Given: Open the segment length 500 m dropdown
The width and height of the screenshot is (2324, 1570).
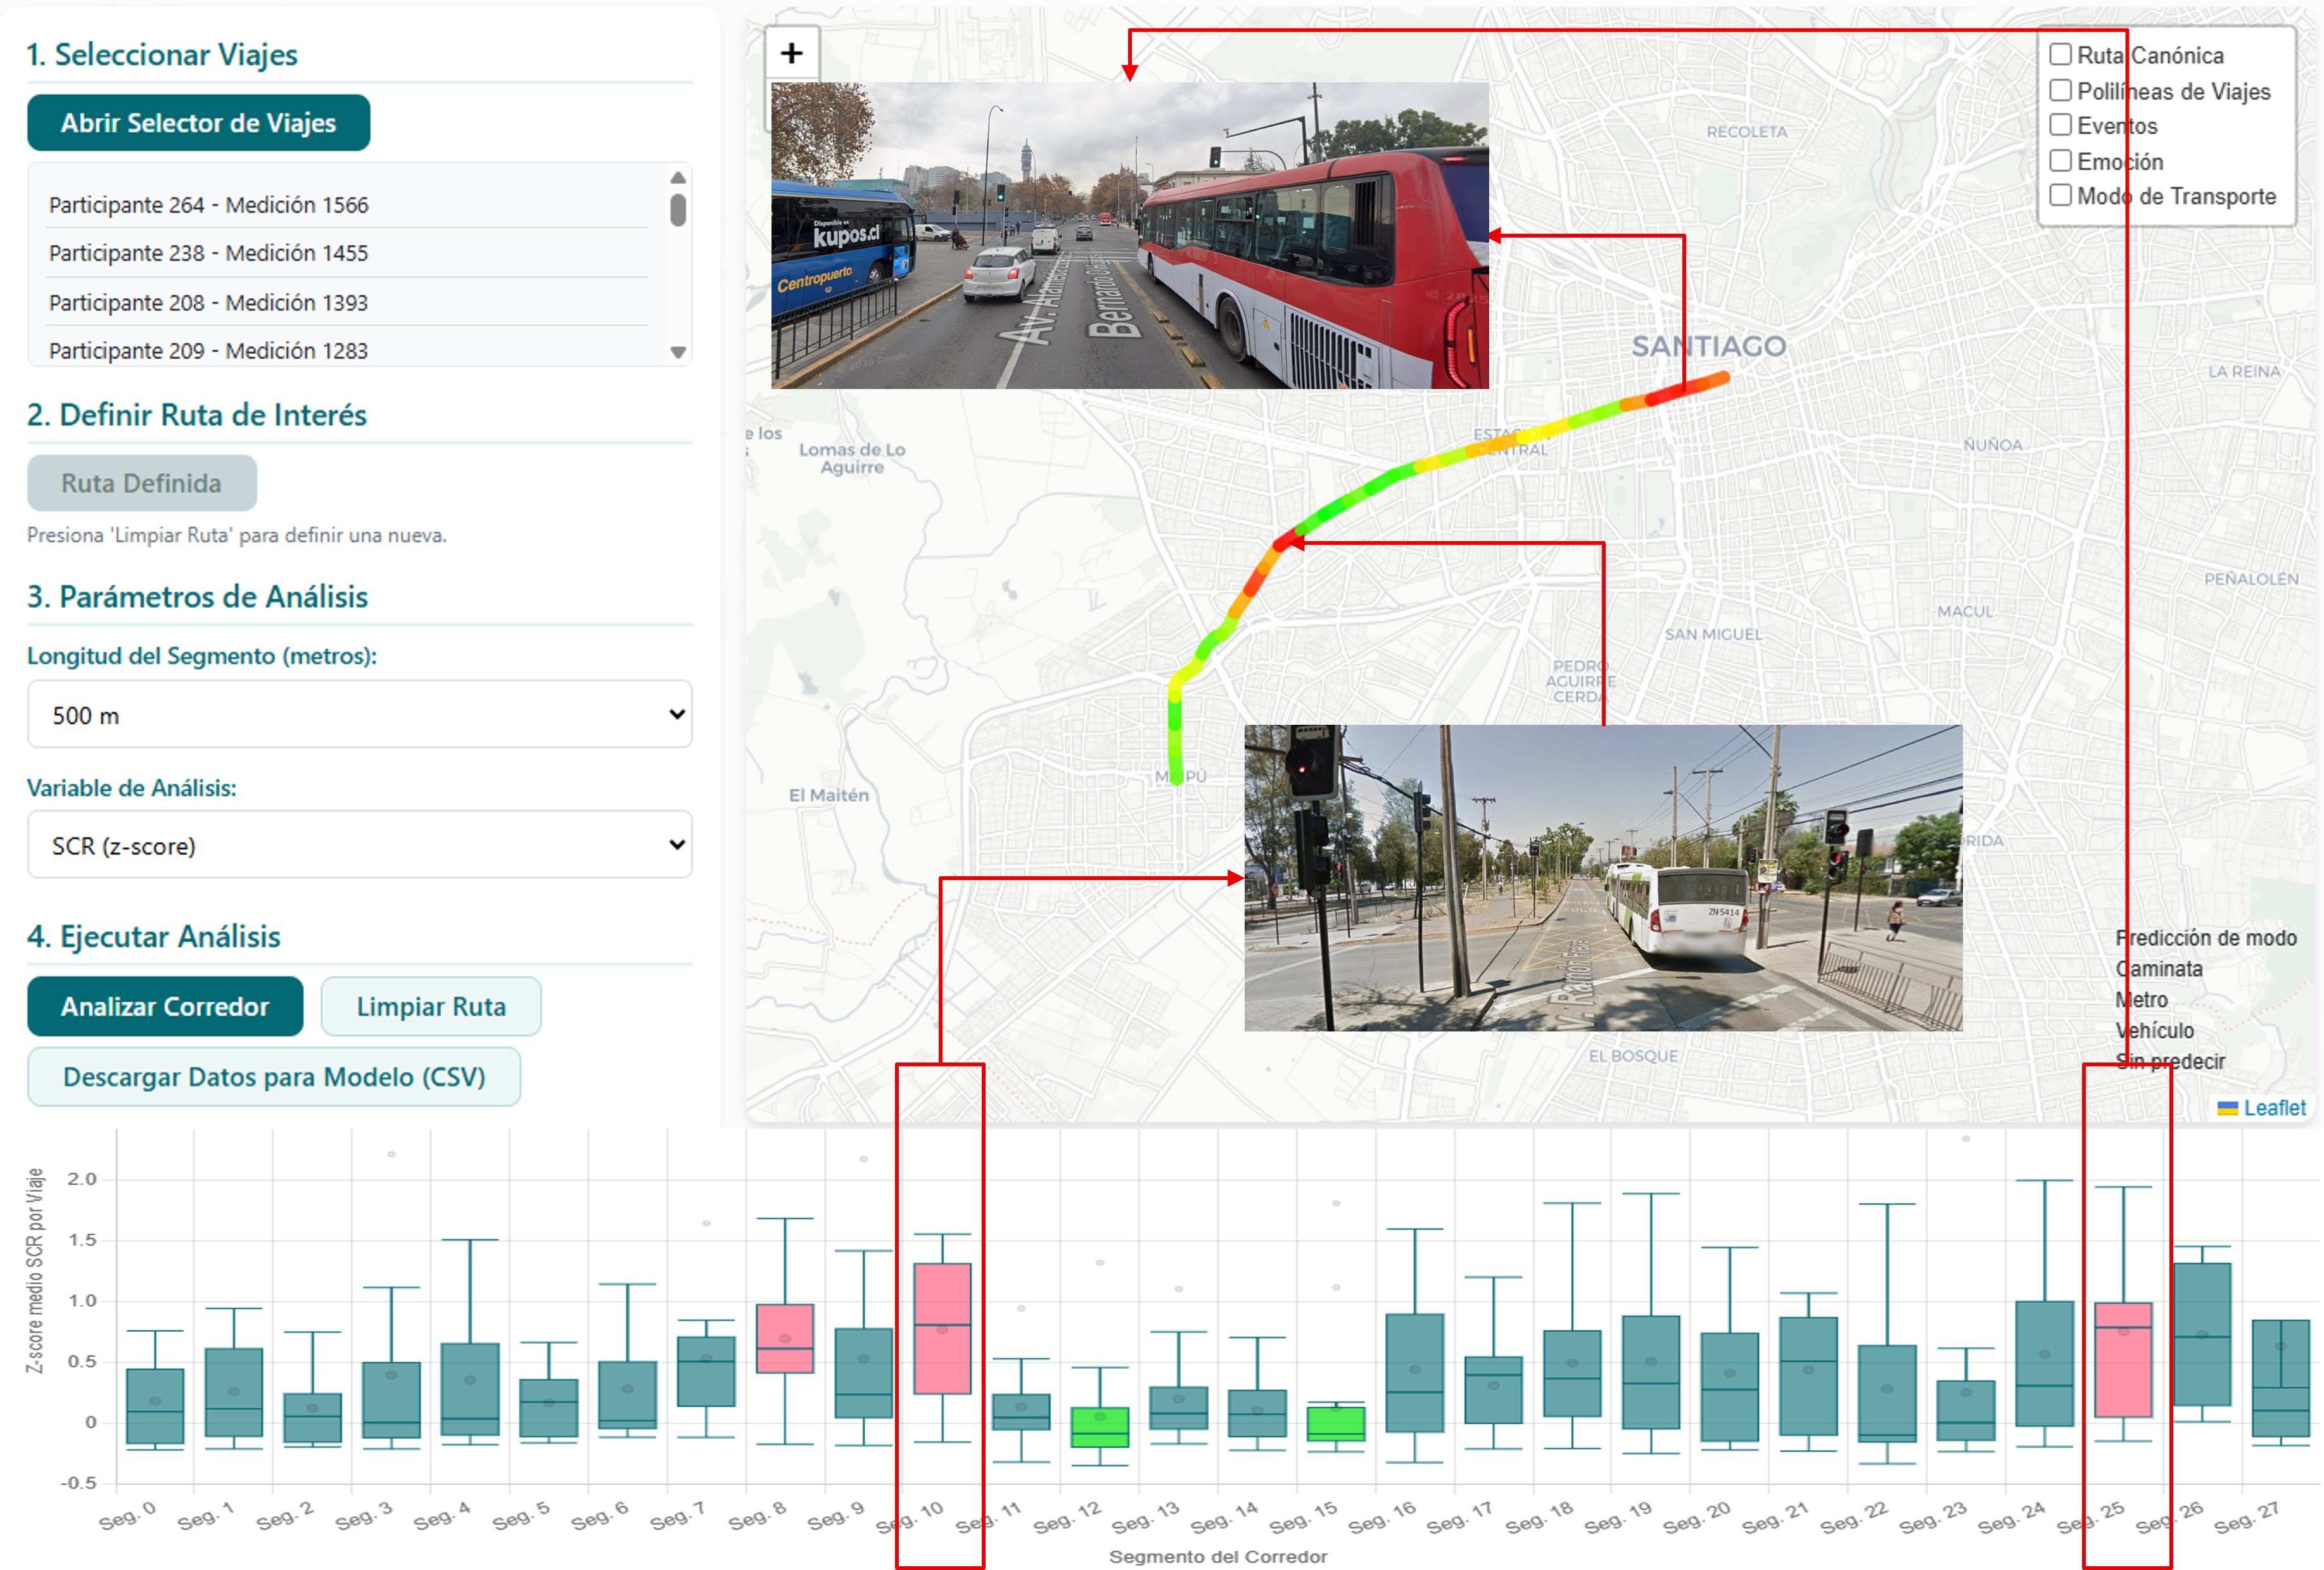Looking at the screenshot, I should pyautogui.click(x=359, y=714).
